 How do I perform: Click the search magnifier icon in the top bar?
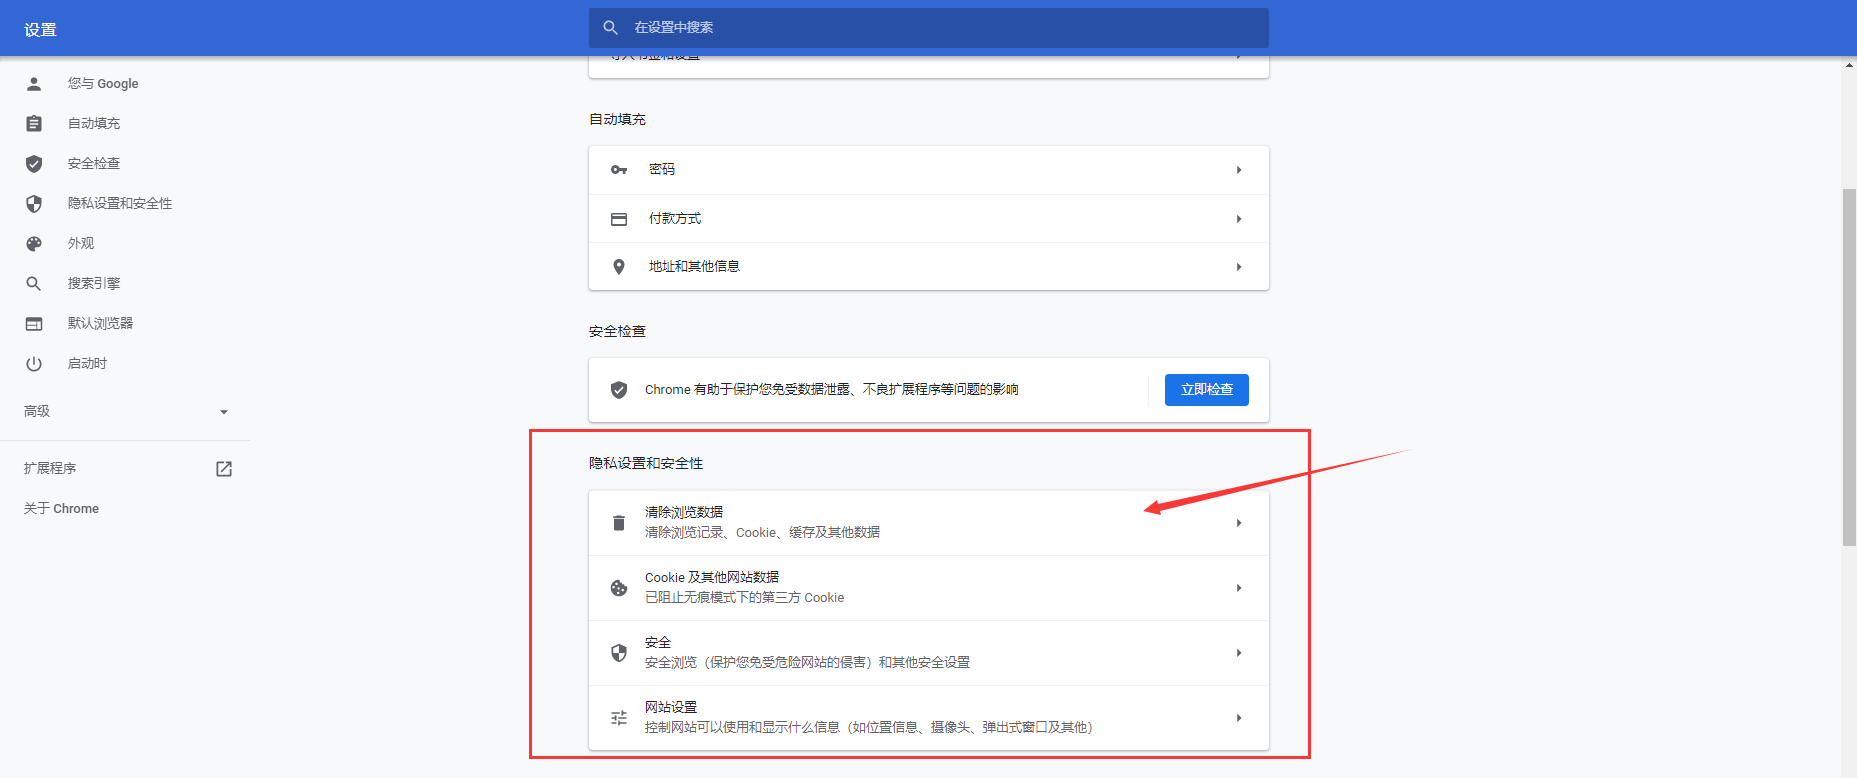[611, 28]
